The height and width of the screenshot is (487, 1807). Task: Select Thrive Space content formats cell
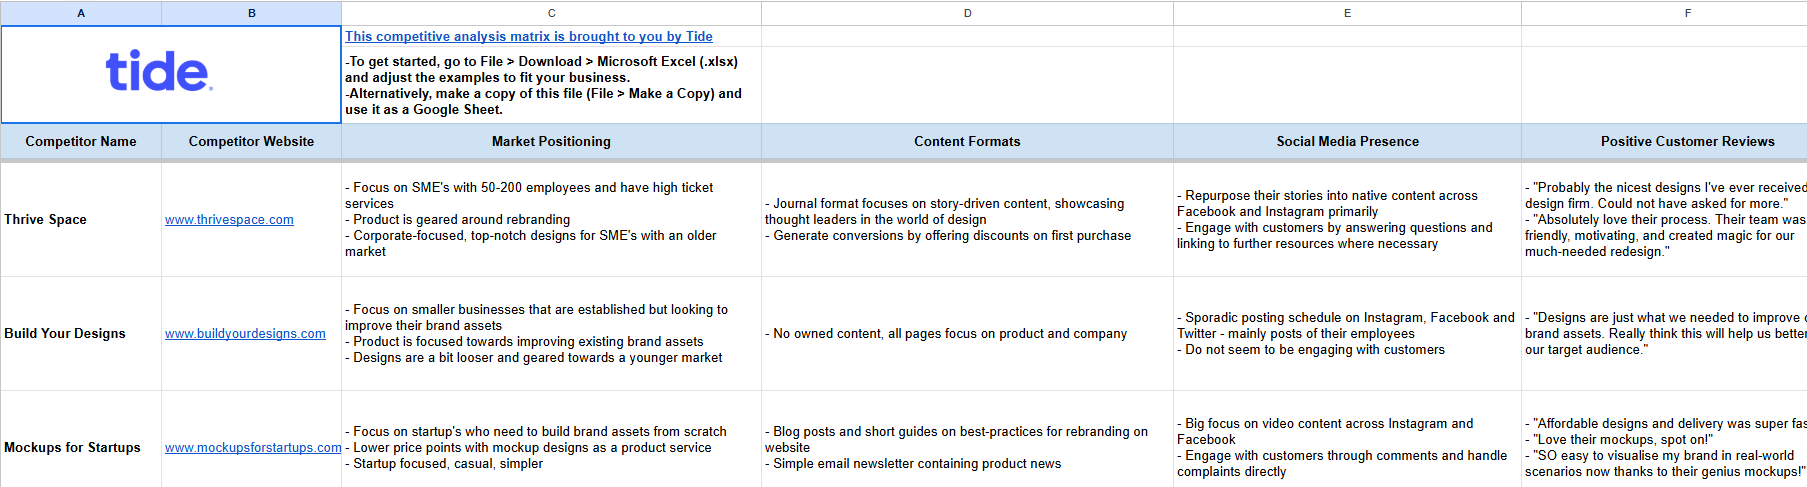click(x=967, y=219)
